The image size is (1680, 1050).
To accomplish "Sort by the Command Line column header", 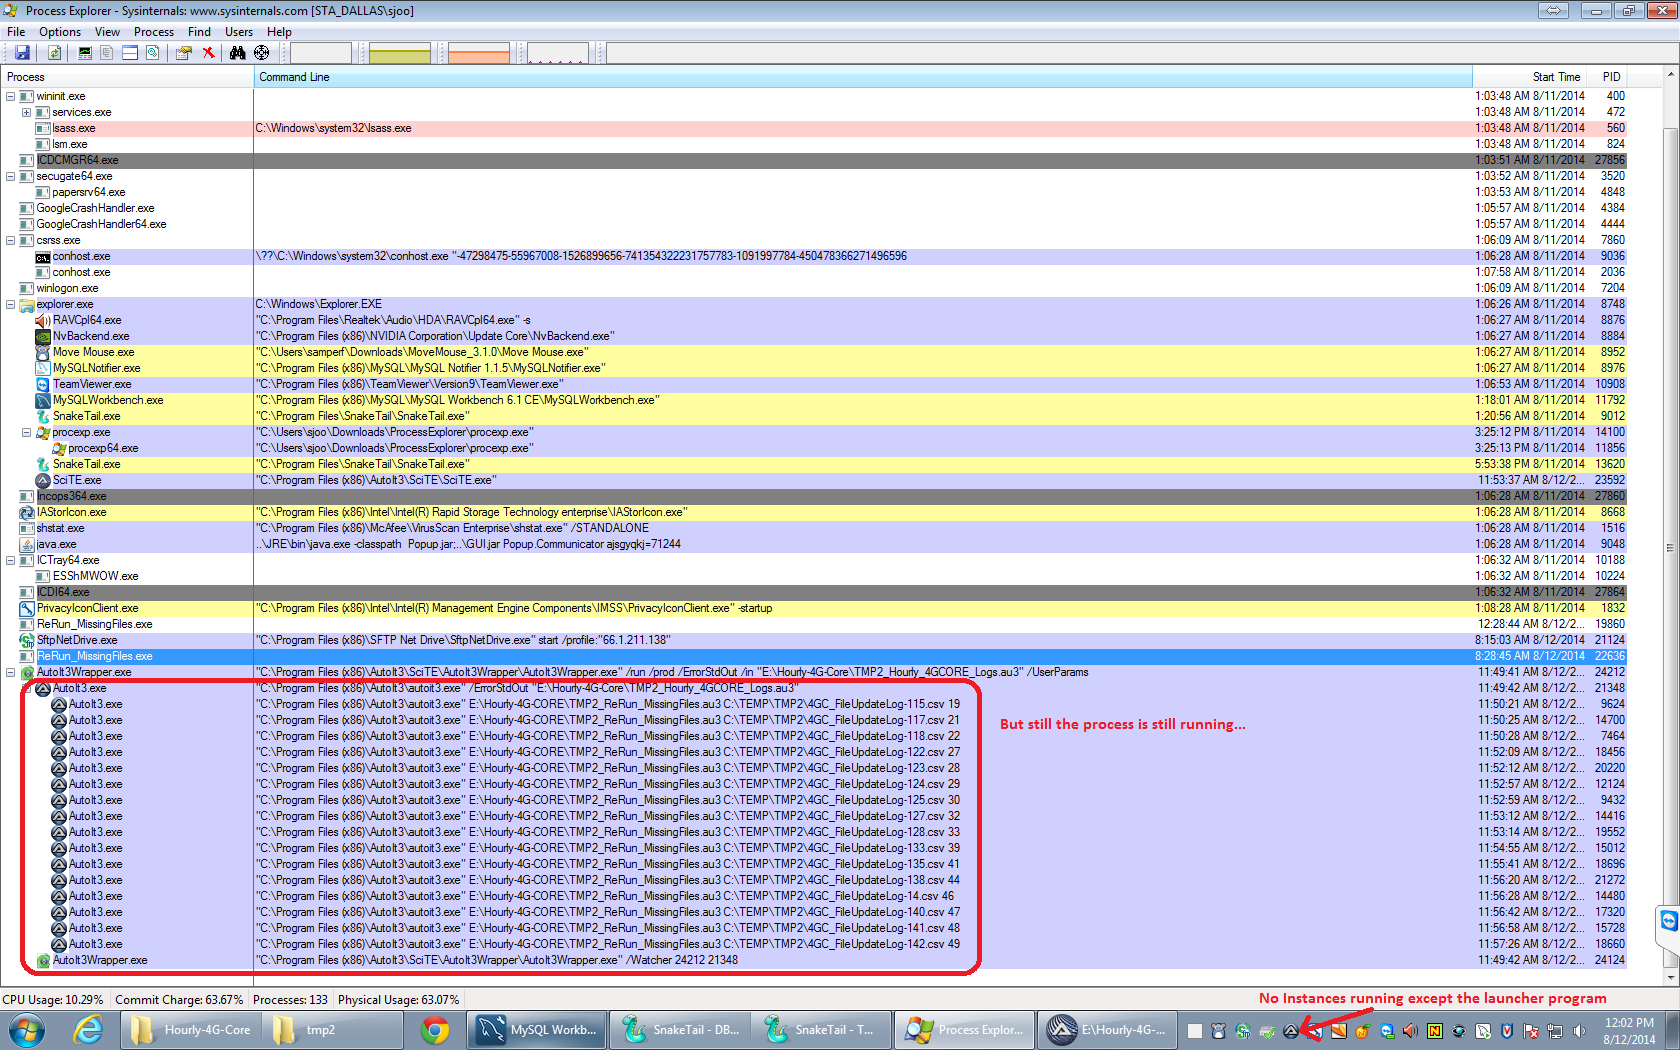I will click(863, 77).
